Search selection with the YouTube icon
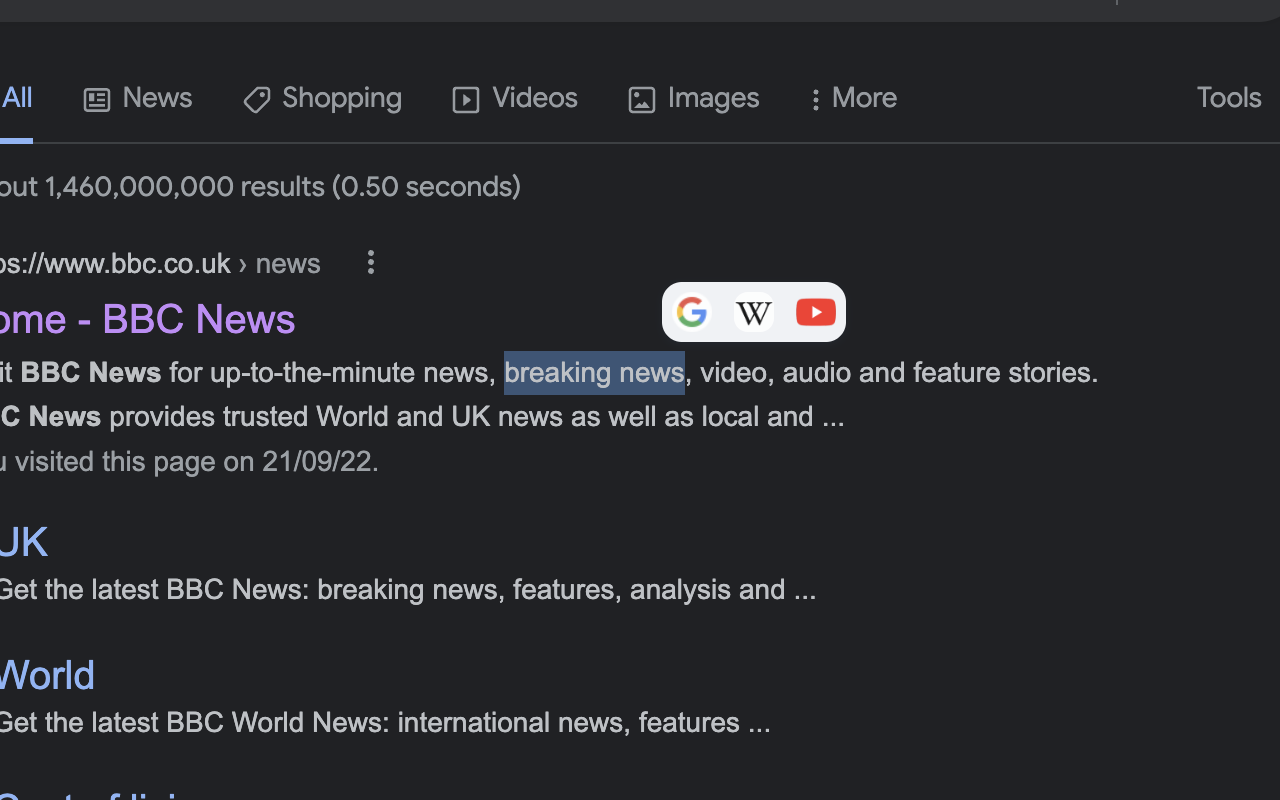Viewport: 1280px width, 800px height. click(x=816, y=312)
